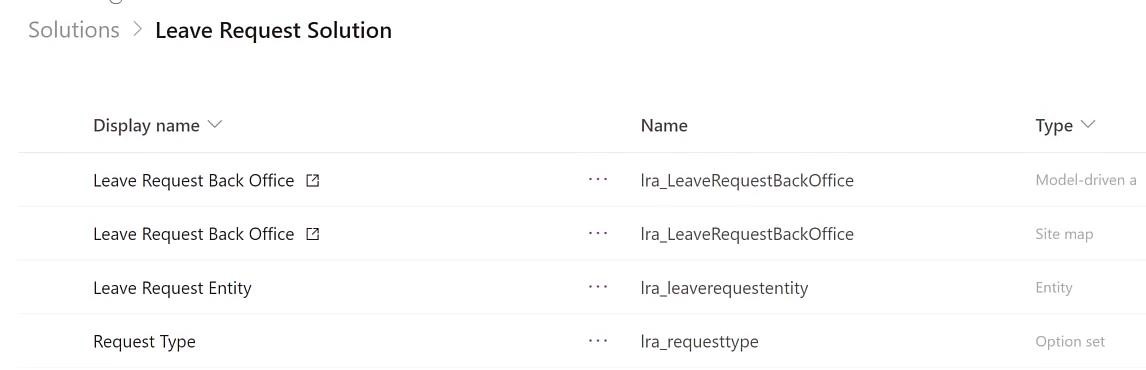Open more options for model-driven app row
Image resolution: width=1146 pixels, height=370 pixels.
pos(598,180)
